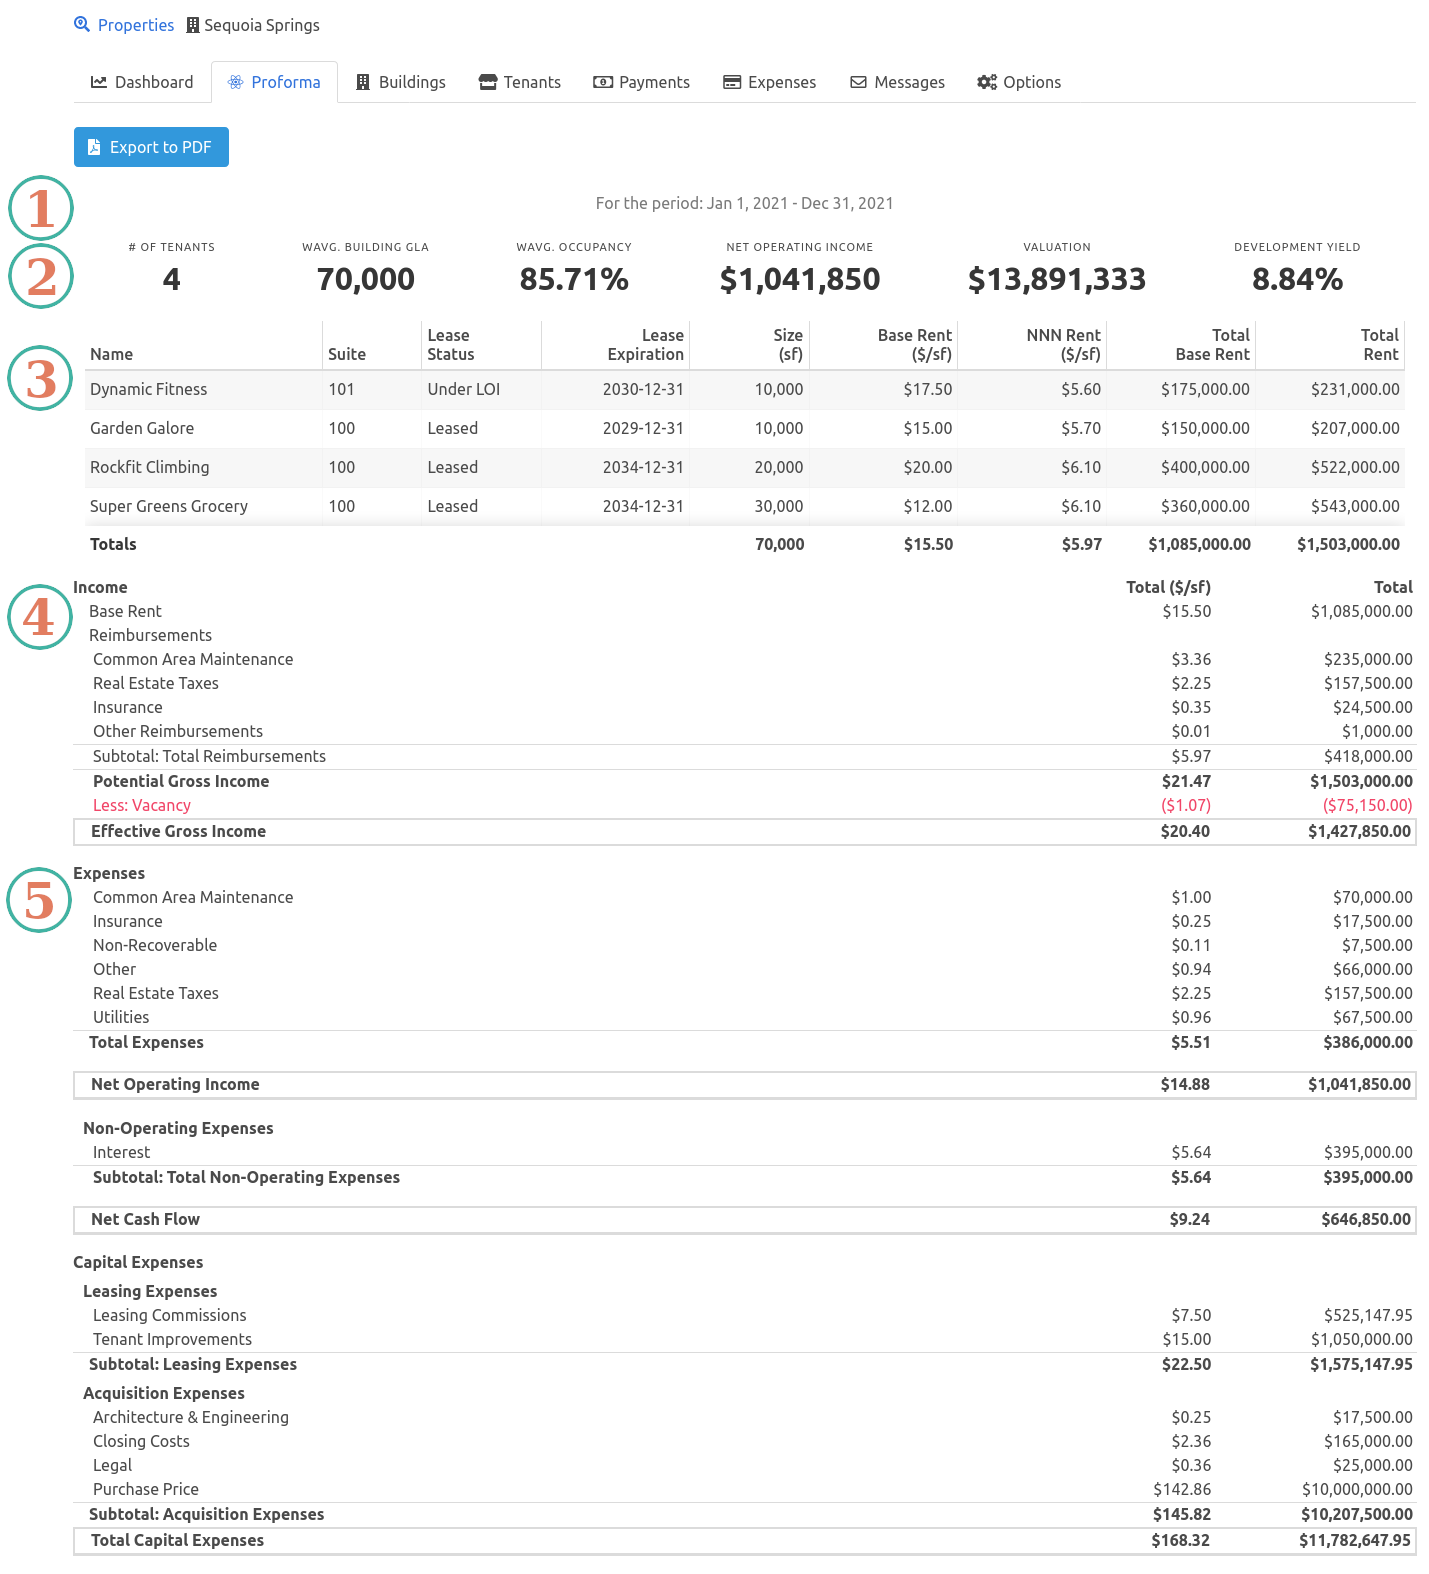
Task: Click the 2029-12-31 lease expiration cell
Action: click(x=643, y=428)
